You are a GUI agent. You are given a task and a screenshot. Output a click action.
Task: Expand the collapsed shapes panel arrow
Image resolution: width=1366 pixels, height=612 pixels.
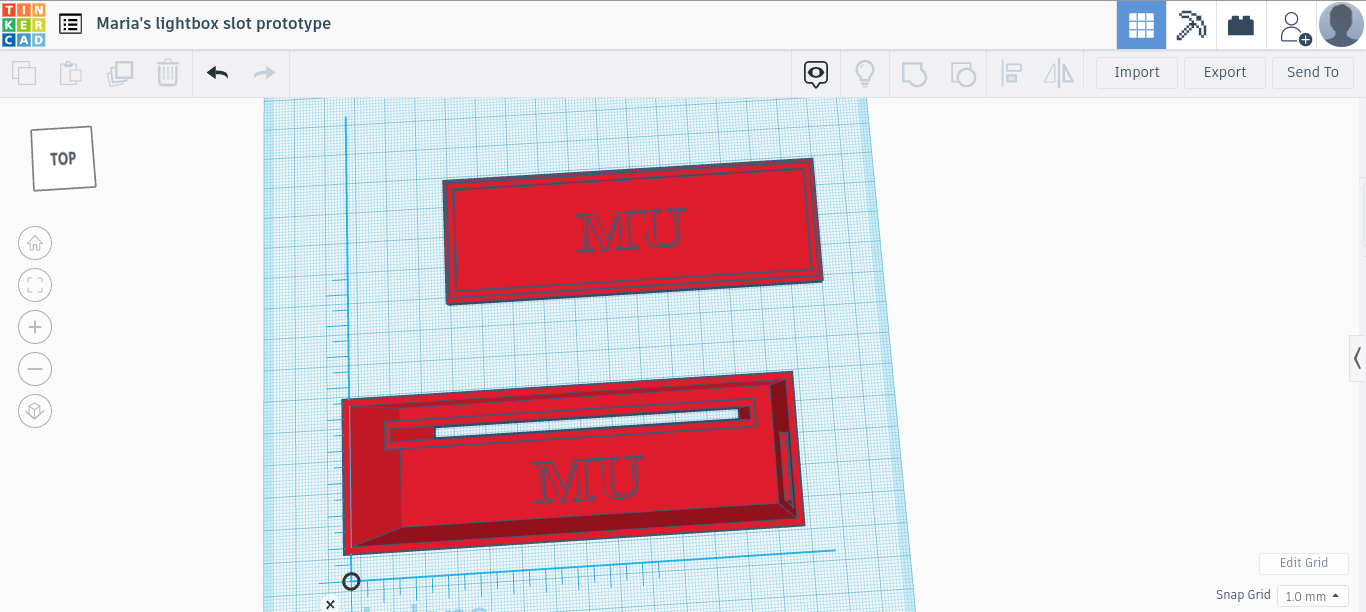click(x=1357, y=358)
